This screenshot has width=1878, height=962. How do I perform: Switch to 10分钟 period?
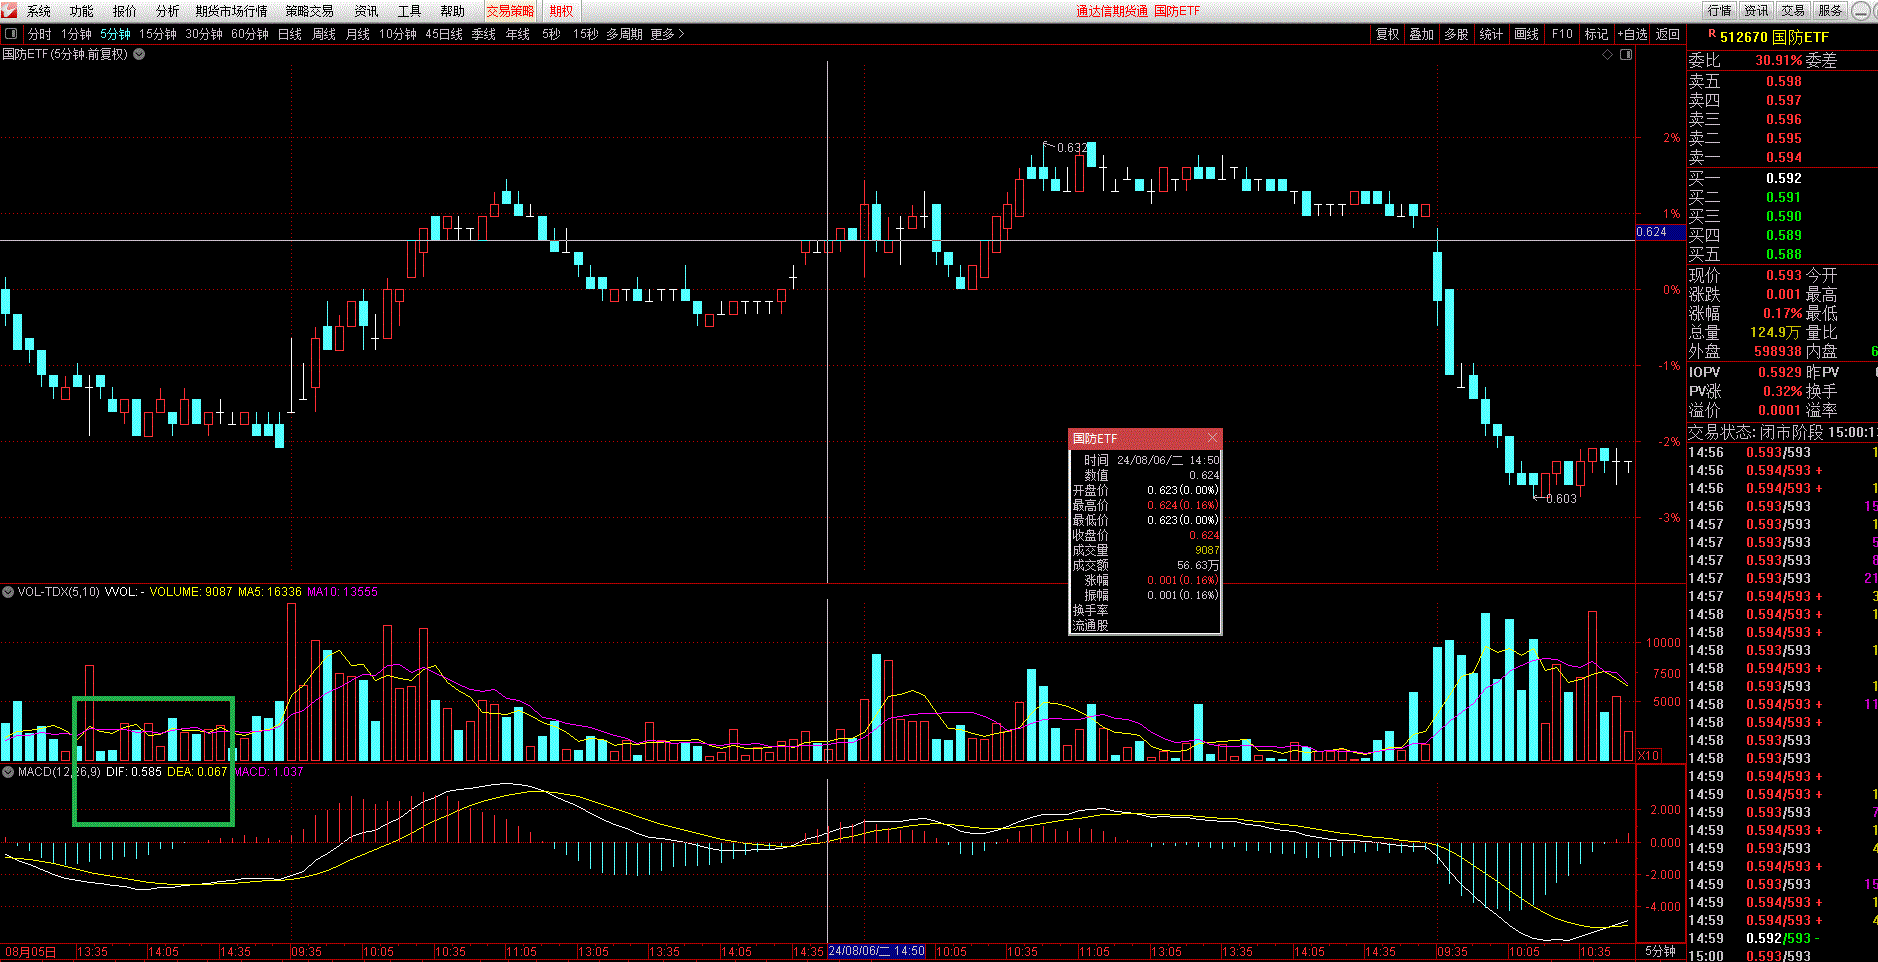click(x=398, y=34)
